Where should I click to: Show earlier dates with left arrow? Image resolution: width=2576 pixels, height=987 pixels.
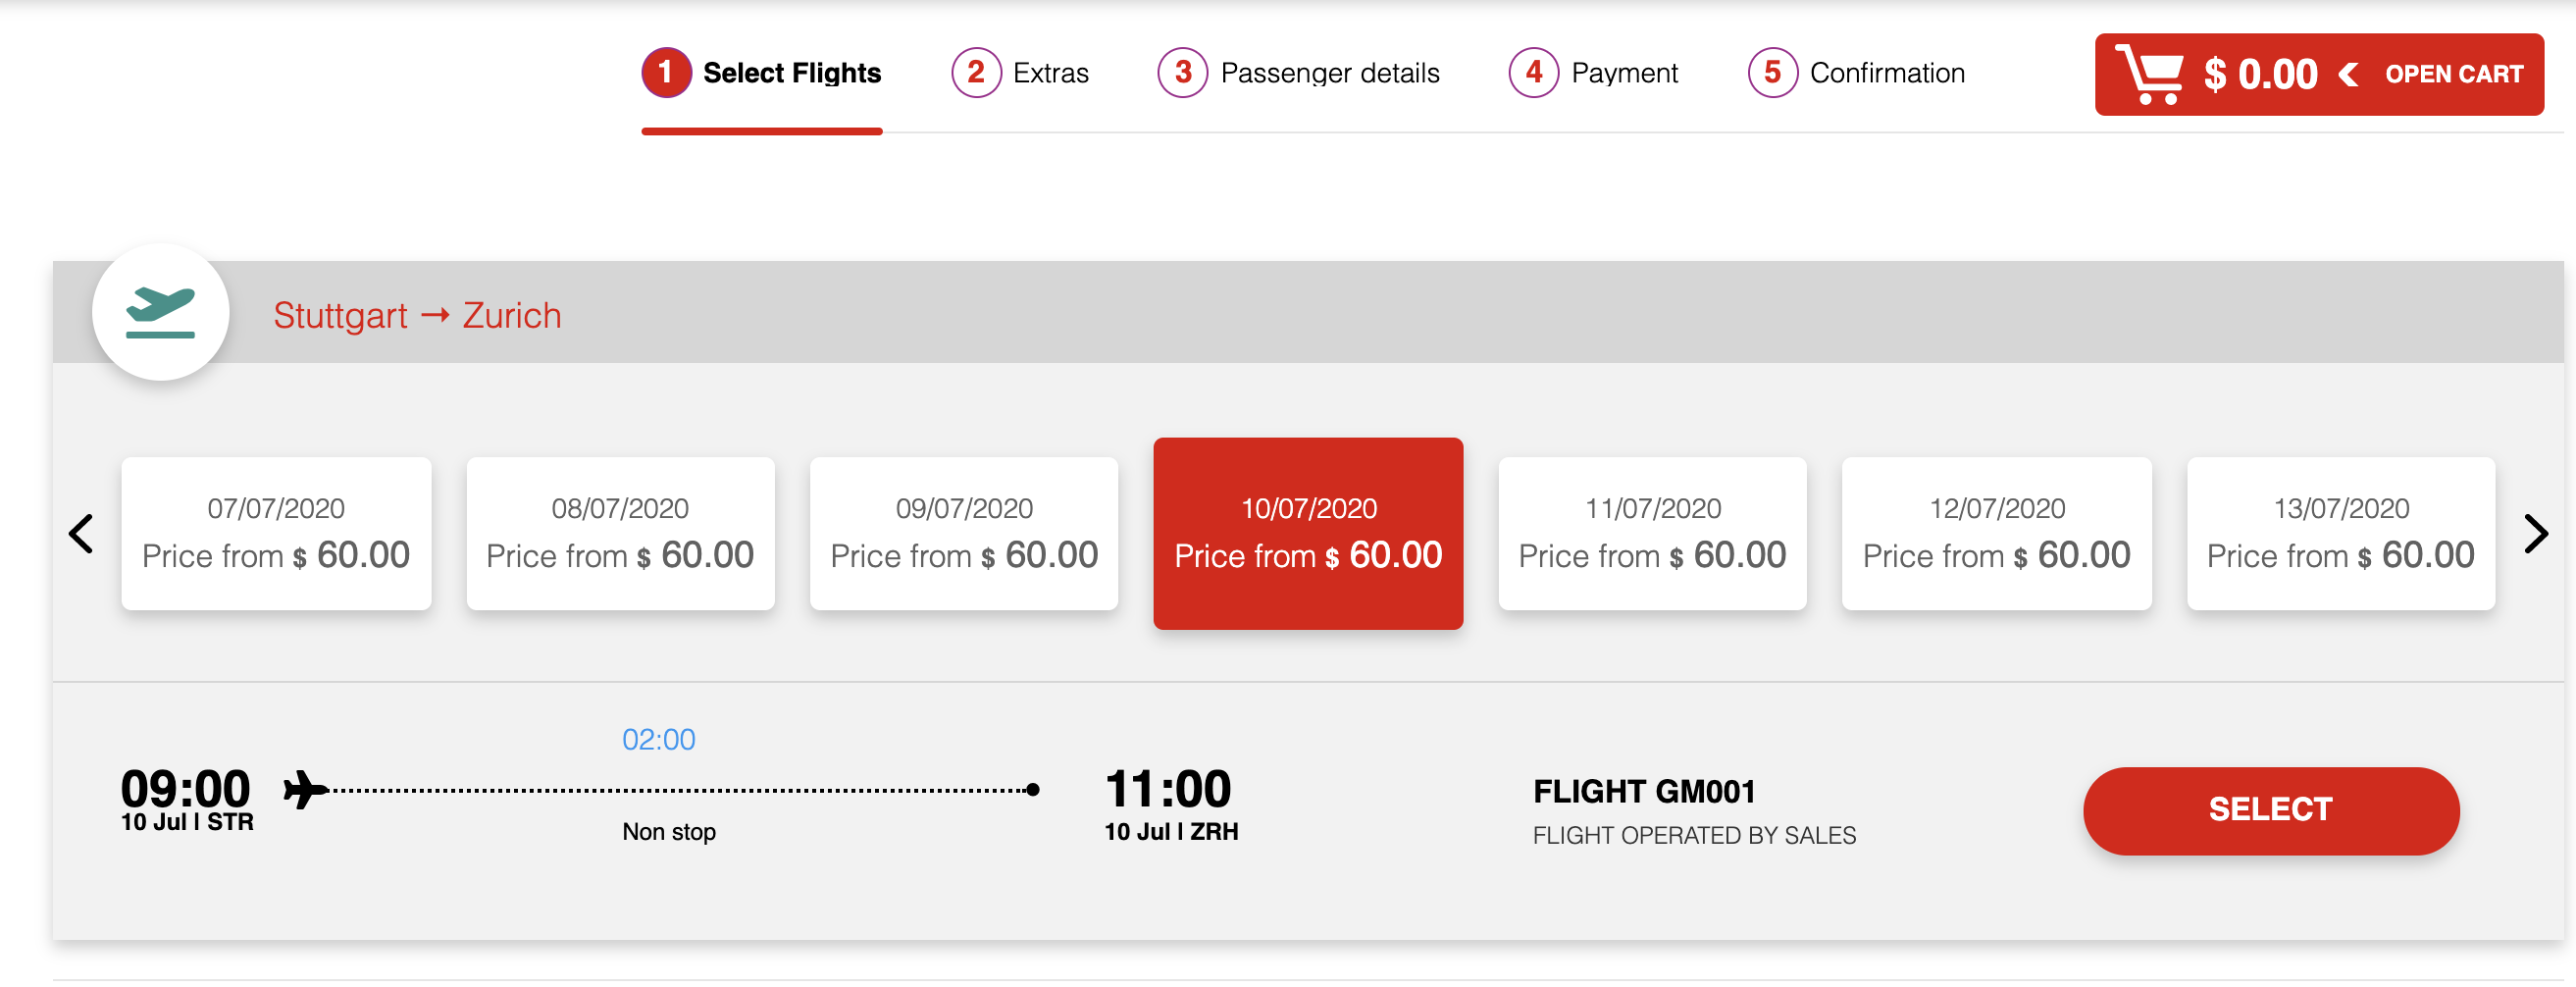[x=81, y=534]
